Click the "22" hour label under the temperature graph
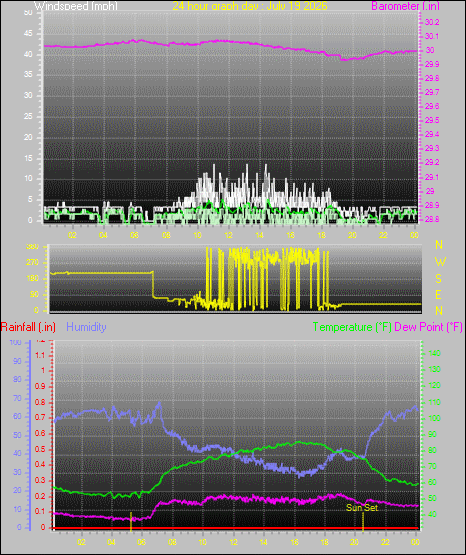 (x=385, y=542)
